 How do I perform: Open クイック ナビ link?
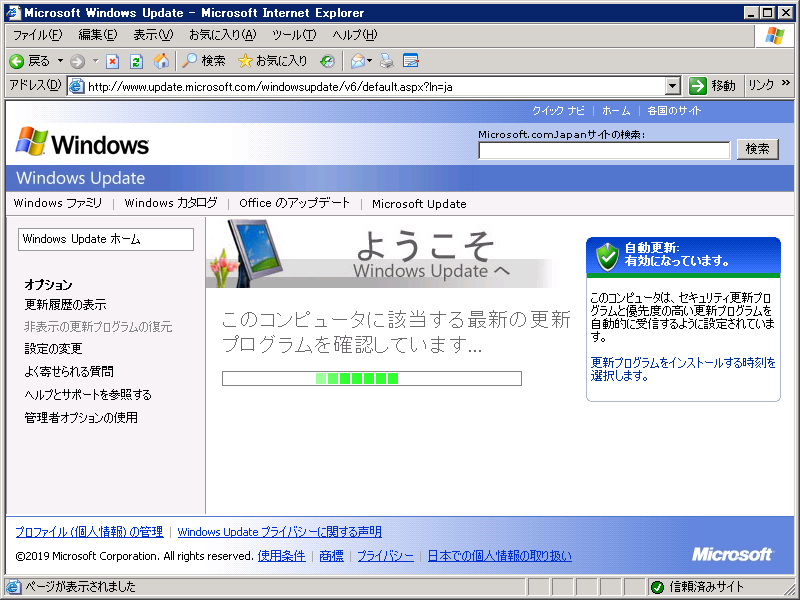[x=558, y=111]
